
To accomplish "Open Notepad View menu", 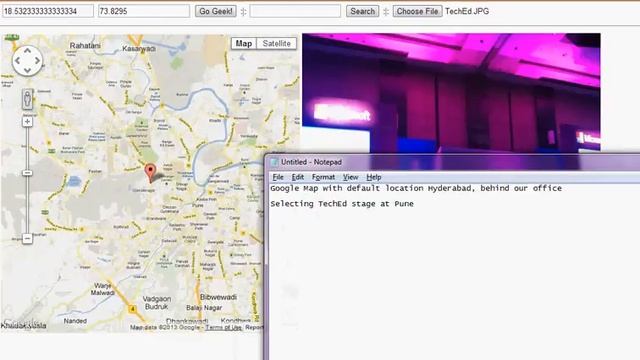I will (350, 177).
